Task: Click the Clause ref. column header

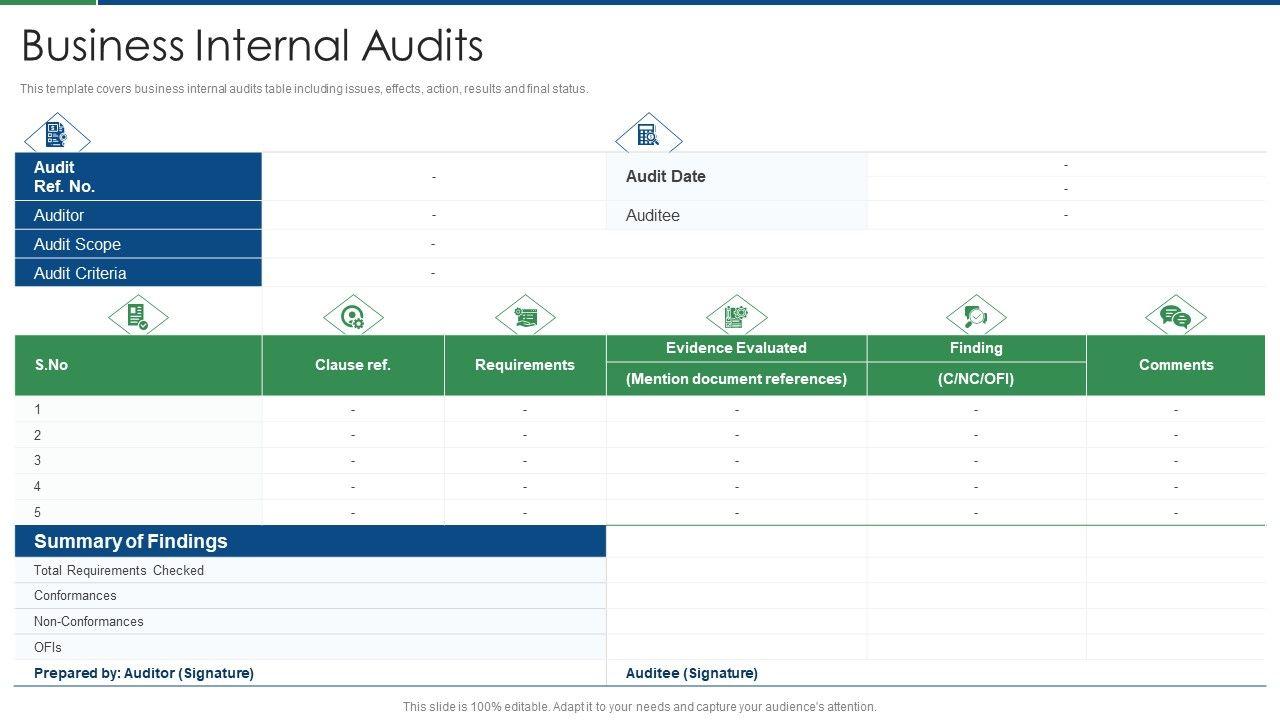Action: pyautogui.click(x=353, y=365)
